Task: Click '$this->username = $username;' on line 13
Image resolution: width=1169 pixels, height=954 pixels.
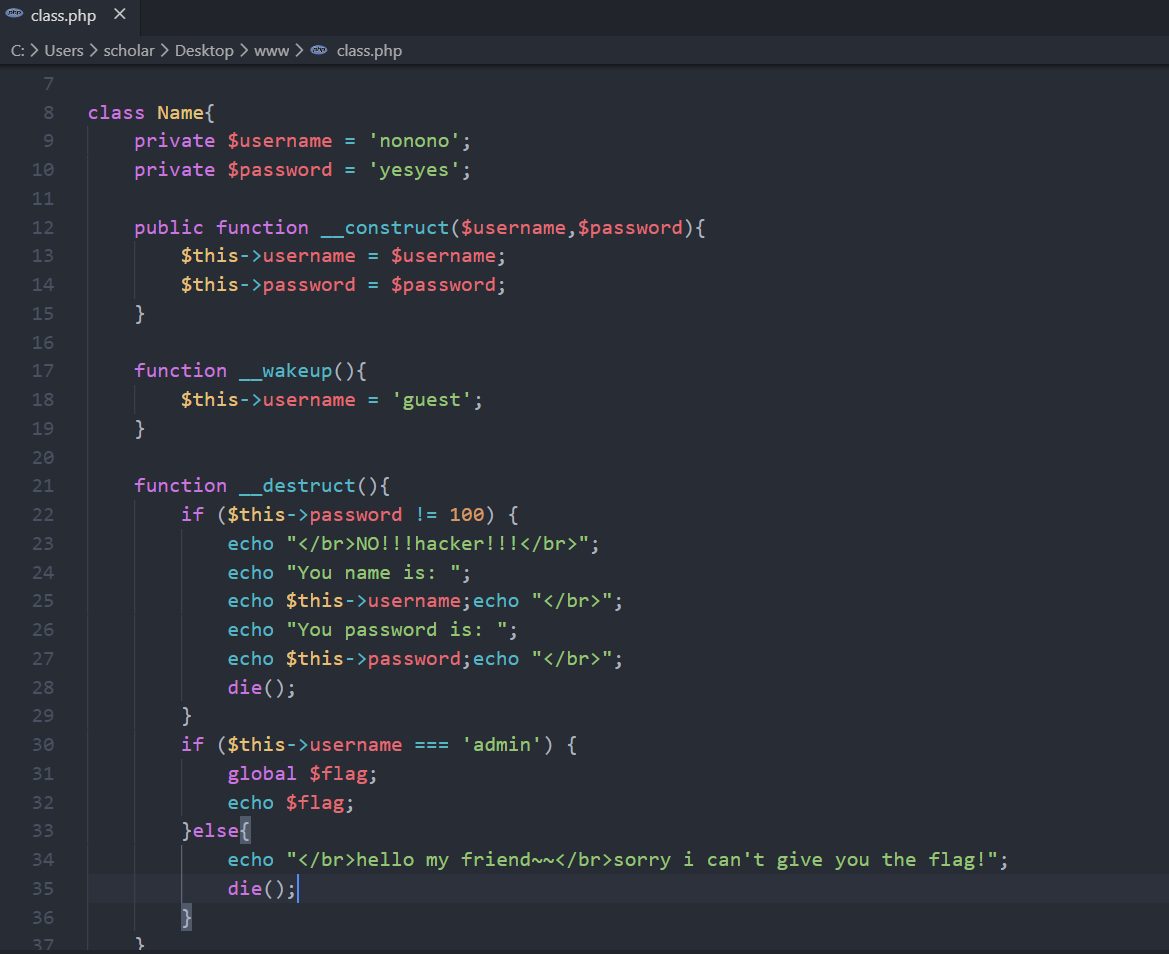Action: coord(343,256)
